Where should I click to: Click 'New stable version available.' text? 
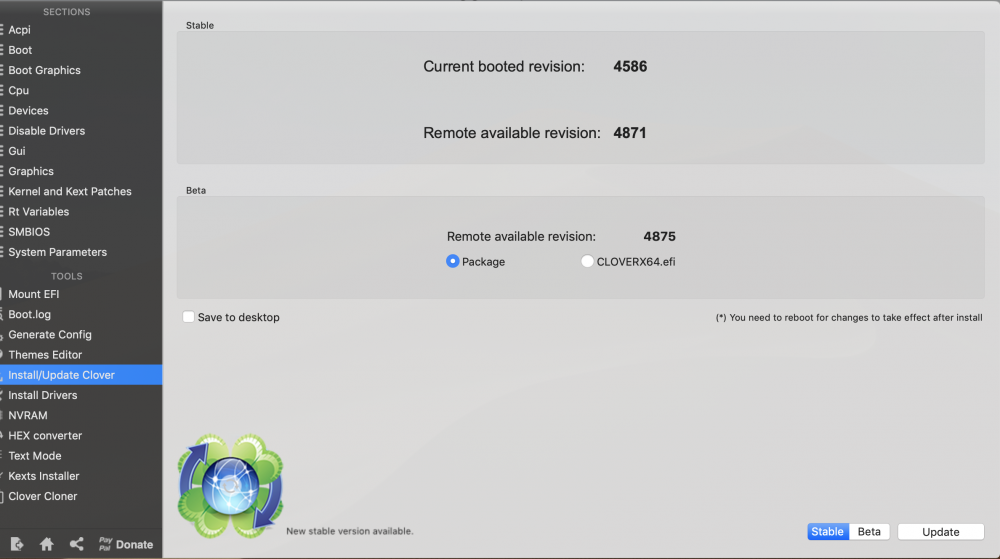(349, 531)
